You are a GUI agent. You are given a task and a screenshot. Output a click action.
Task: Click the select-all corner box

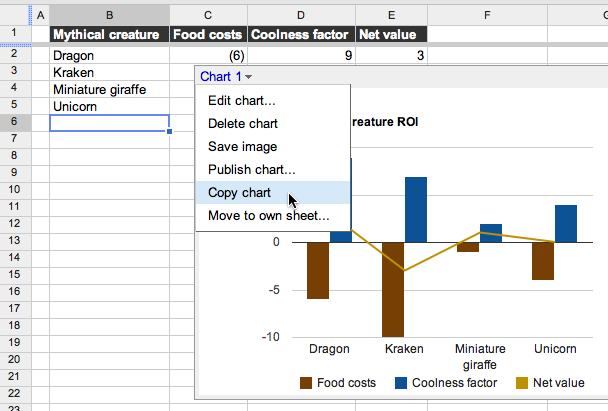tap(15, 14)
